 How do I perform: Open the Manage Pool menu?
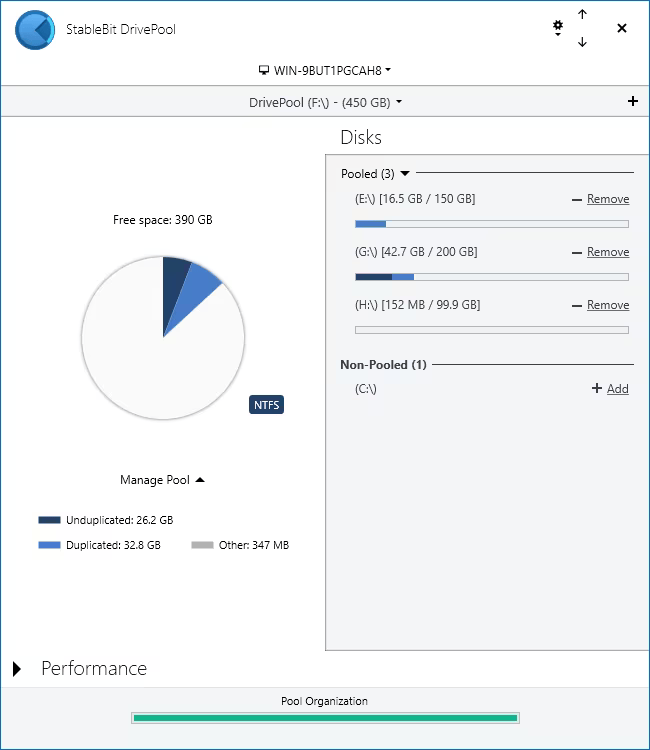[x=162, y=480]
